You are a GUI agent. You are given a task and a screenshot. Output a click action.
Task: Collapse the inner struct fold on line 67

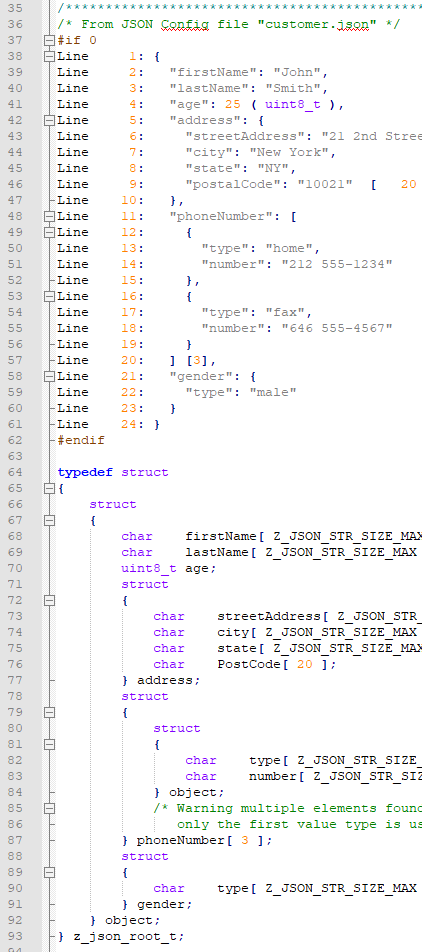pos(49,520)
